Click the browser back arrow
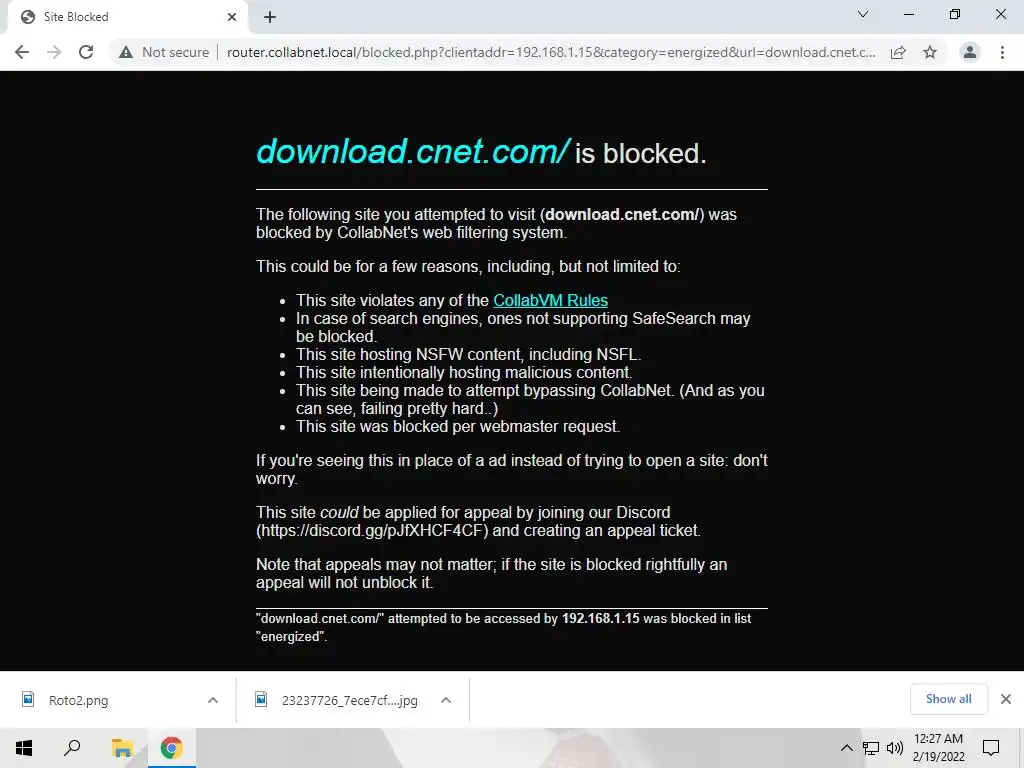Screen dimensions: 1024x768 click(x=22, y=52)
